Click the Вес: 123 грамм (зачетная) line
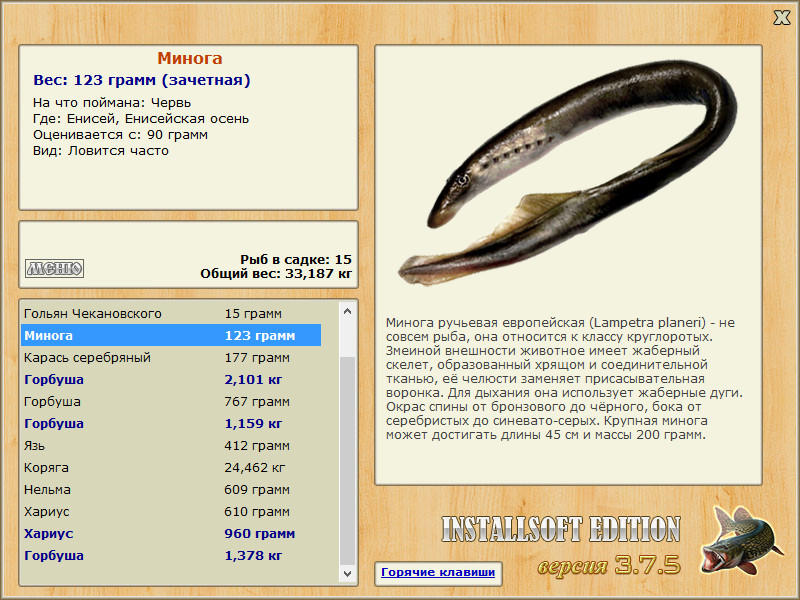Screen dimensions: 800x600 (141, 80)
